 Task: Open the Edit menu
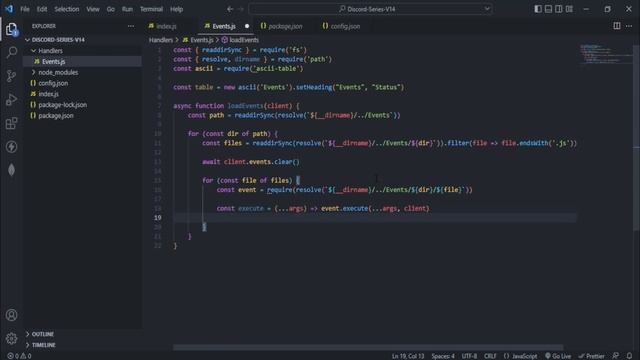coord(42,9)
